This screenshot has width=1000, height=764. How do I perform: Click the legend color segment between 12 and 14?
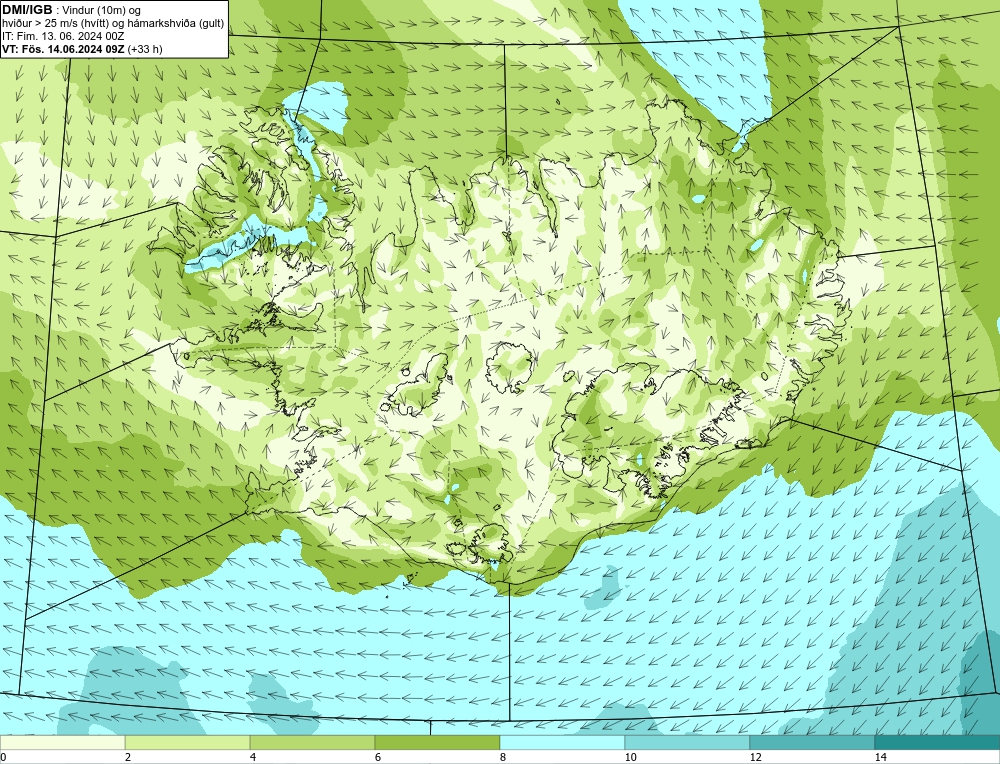812,742
